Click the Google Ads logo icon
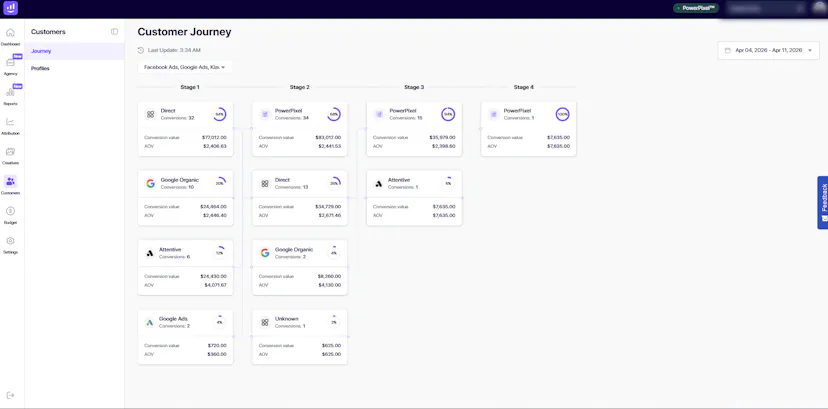 150,322
